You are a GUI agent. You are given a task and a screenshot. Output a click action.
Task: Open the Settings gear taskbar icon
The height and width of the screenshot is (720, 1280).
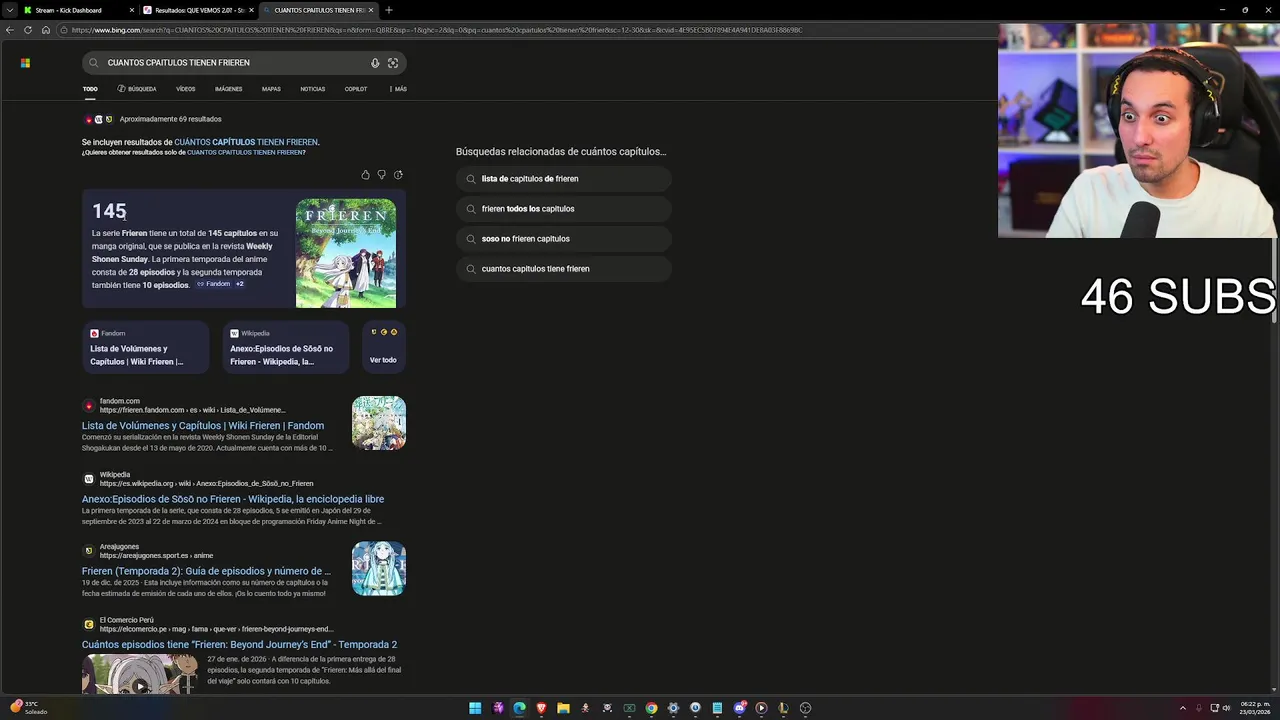click(673, 708)
